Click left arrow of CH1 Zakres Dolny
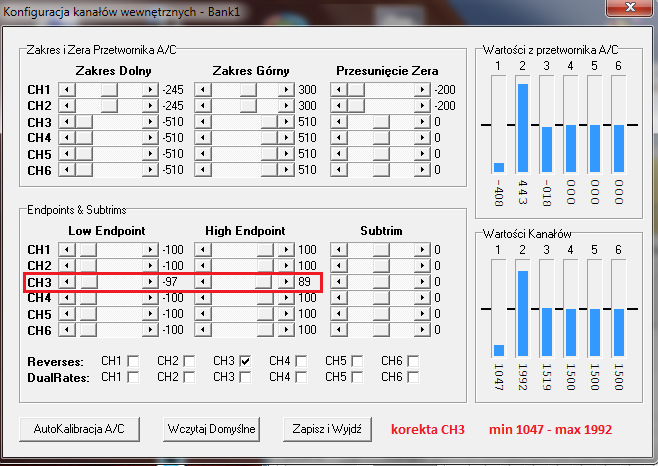 [67, 90]
